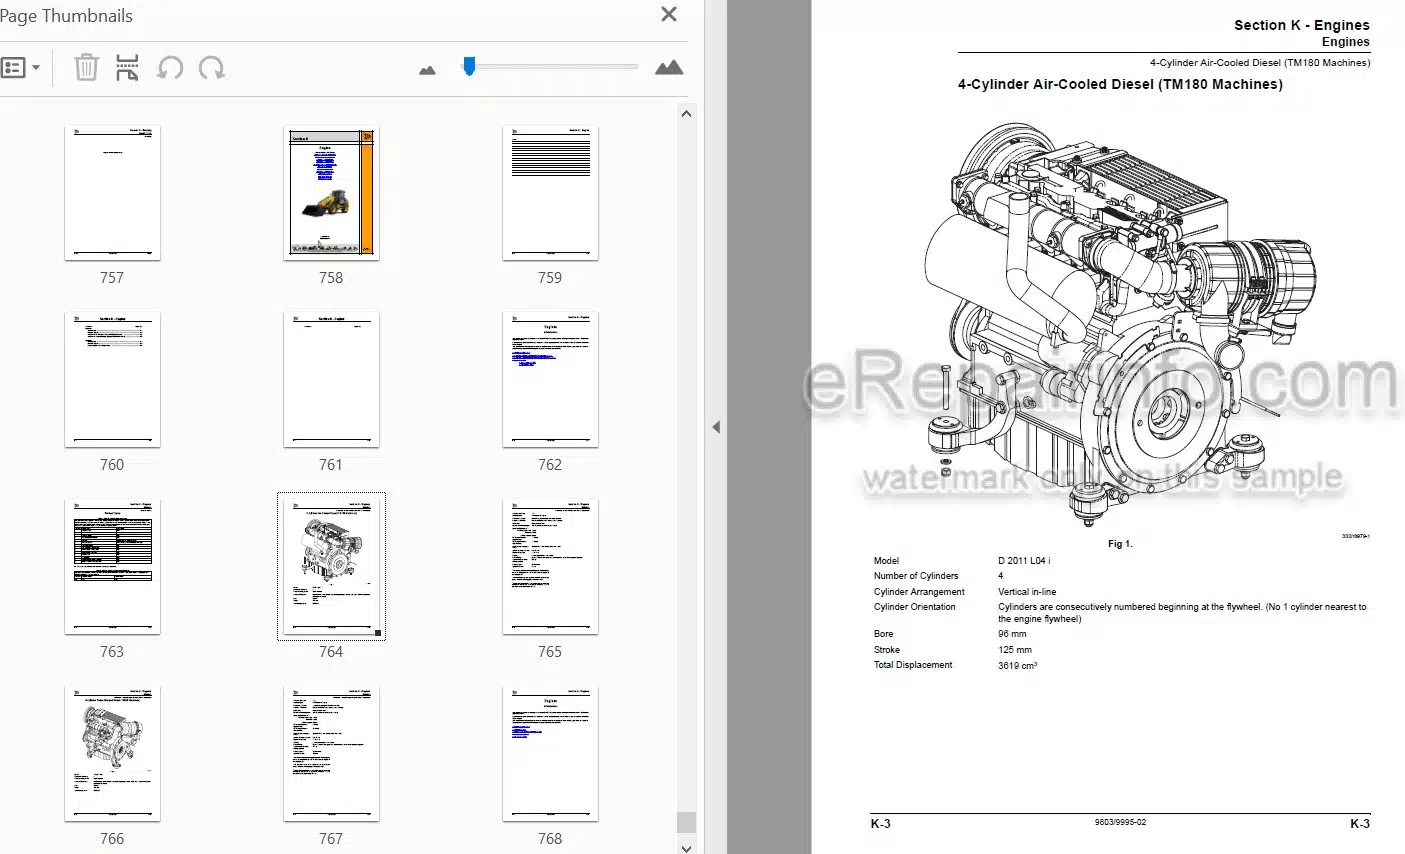Select page 758 thumbnail with loader image

(331, 193)
